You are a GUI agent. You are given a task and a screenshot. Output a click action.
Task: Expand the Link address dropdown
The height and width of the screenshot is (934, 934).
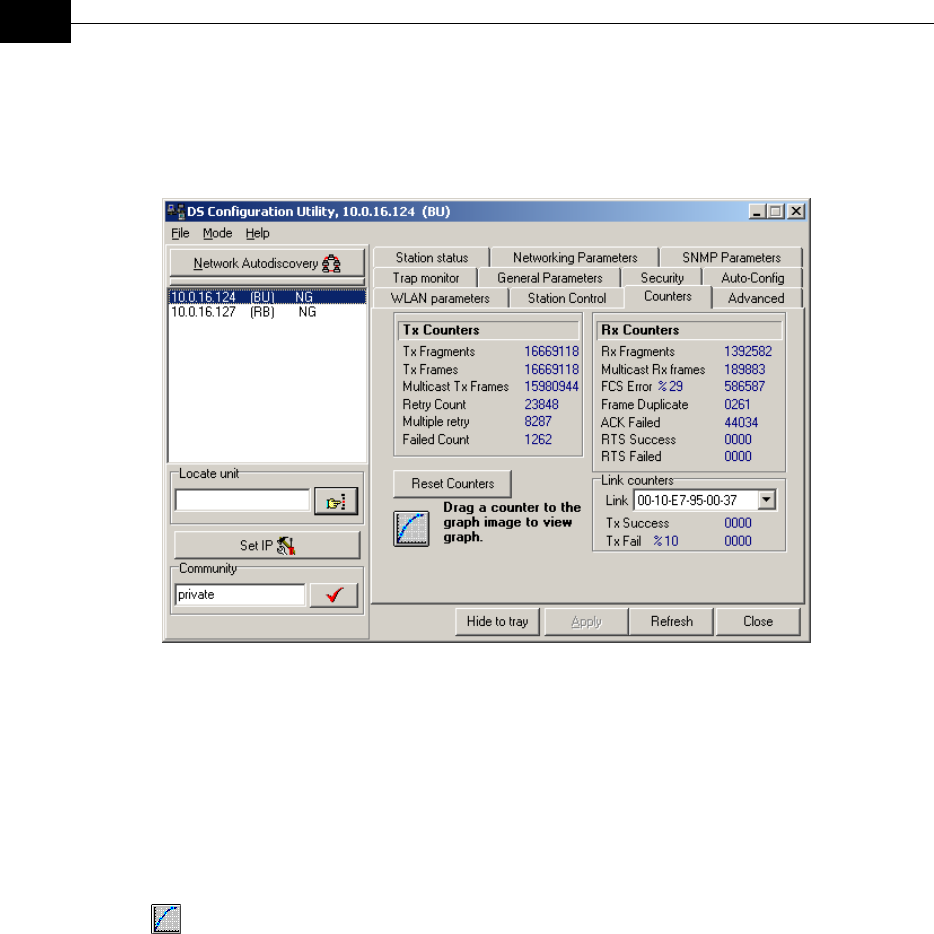point(767,500)
